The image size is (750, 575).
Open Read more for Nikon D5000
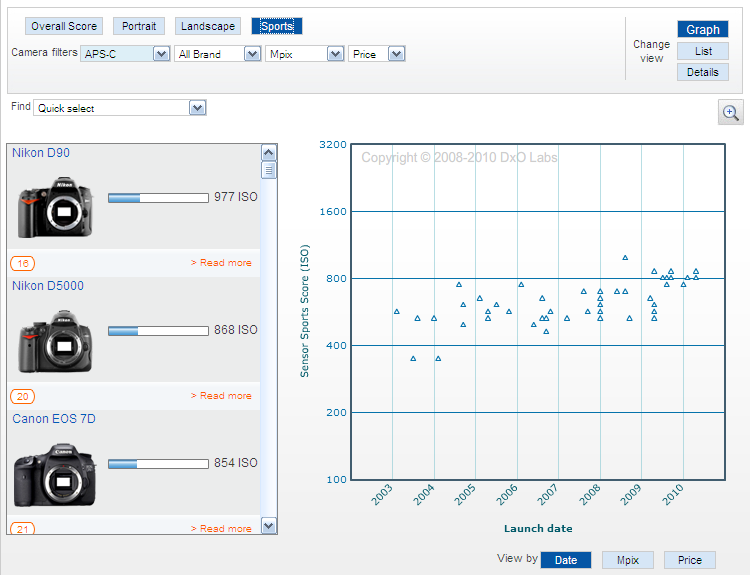(x=221, y=396)
